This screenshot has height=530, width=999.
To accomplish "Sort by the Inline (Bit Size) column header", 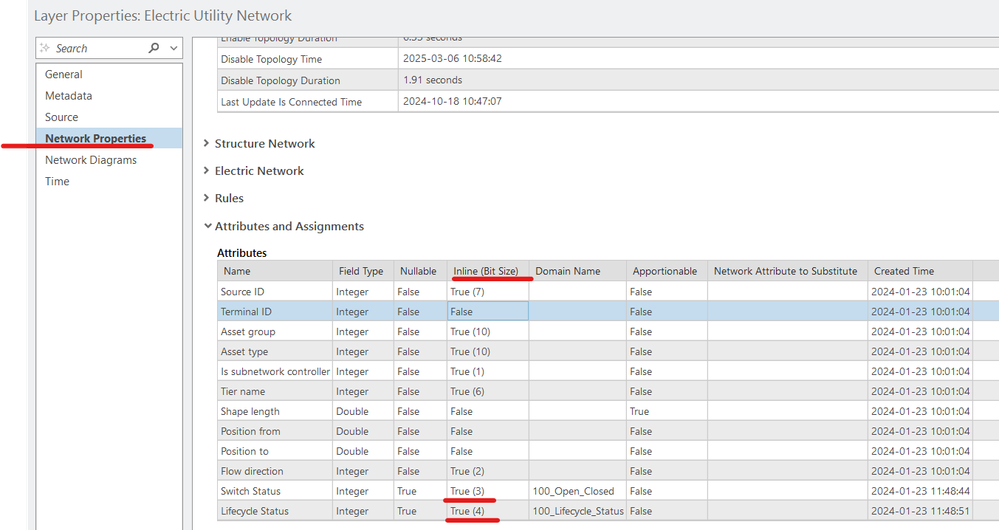I will (x=488, y=271).
